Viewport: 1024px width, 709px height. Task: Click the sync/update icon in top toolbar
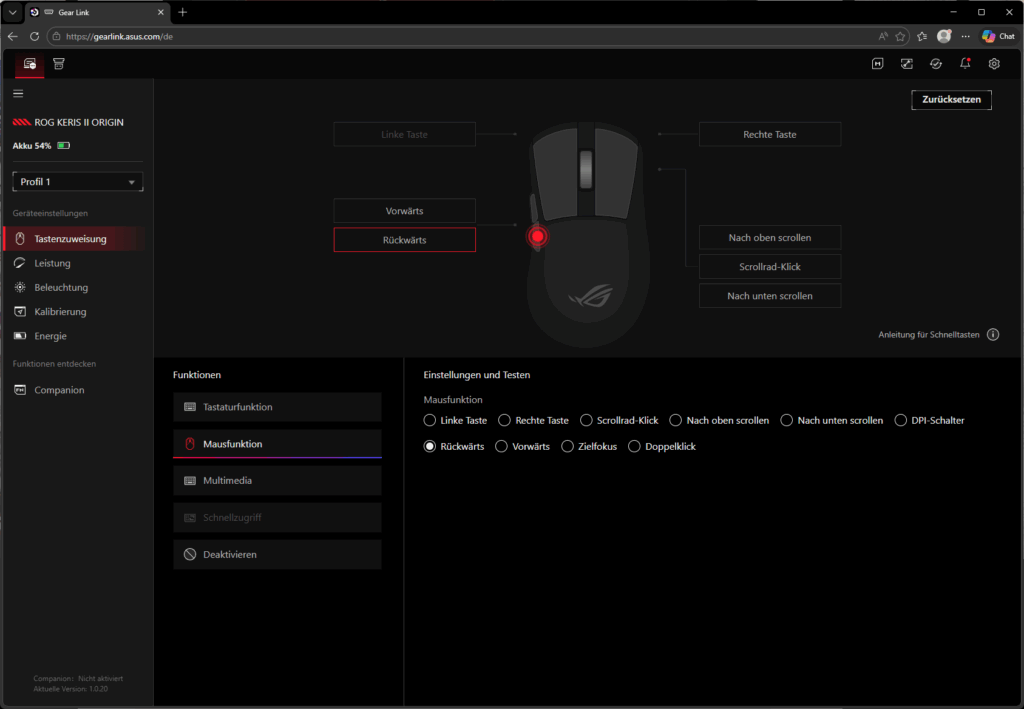pyautogui.click(x=935, y=64)
